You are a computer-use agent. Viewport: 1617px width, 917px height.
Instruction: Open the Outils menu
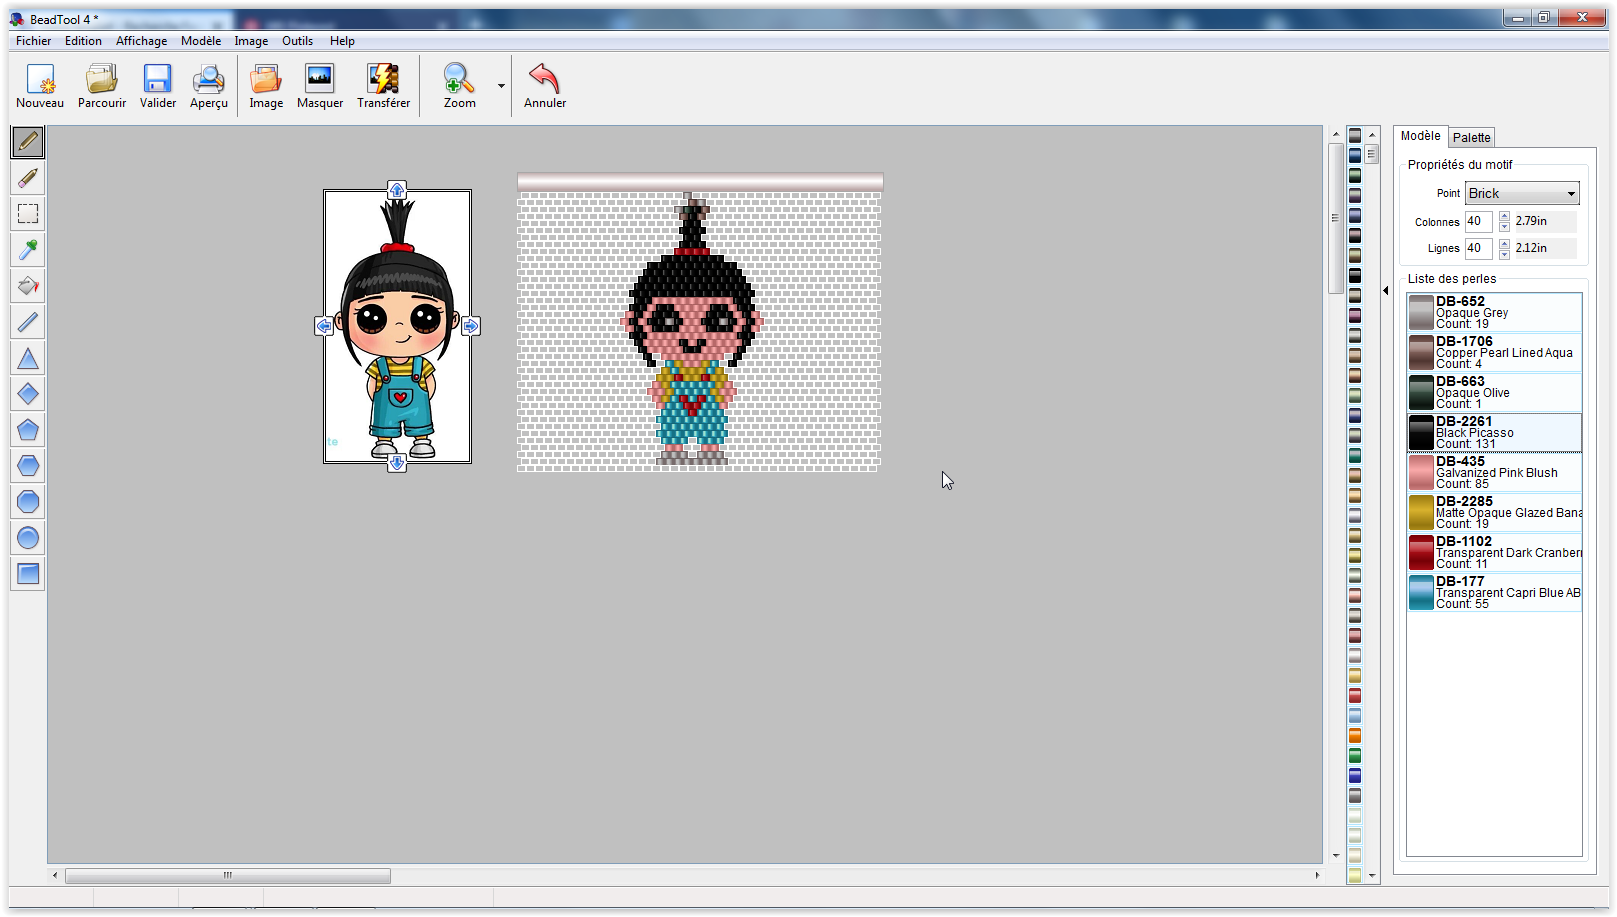(x=297, y=41)
